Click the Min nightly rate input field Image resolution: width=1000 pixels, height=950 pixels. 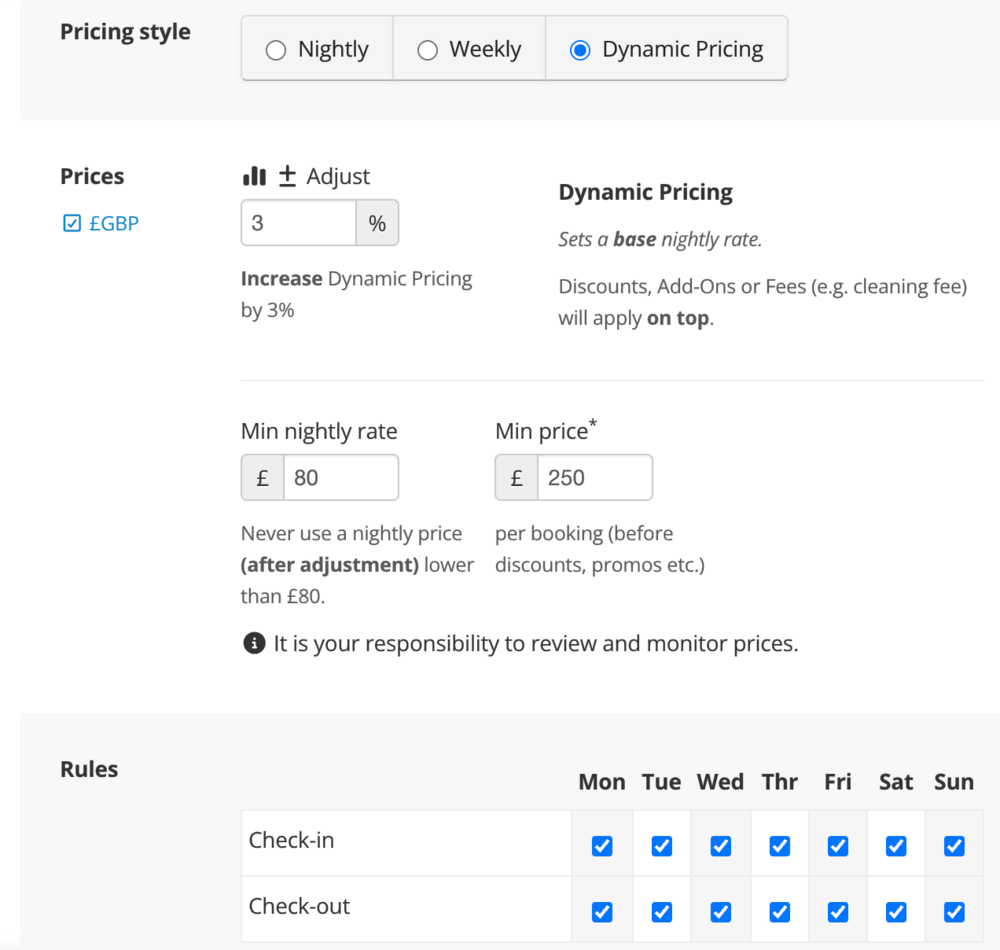340,477
